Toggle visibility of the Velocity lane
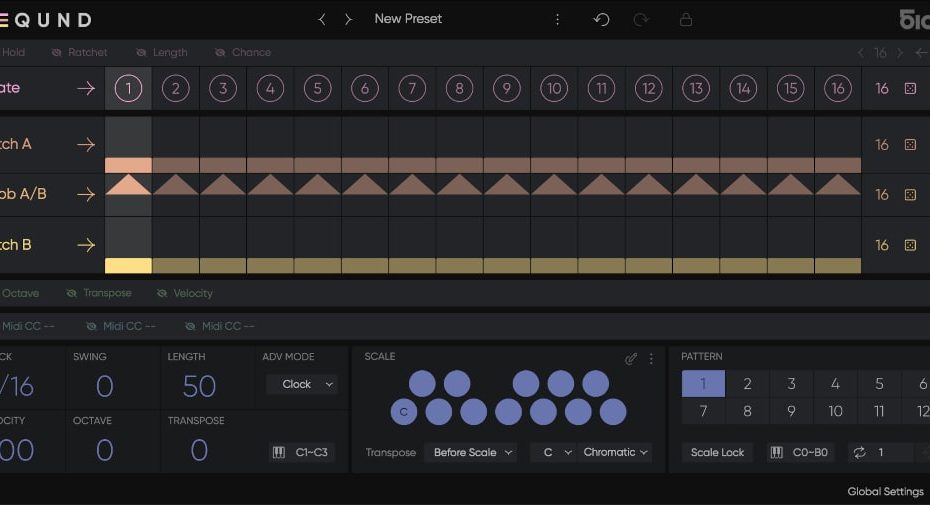930x505 pixels. (x=163, y=293)
